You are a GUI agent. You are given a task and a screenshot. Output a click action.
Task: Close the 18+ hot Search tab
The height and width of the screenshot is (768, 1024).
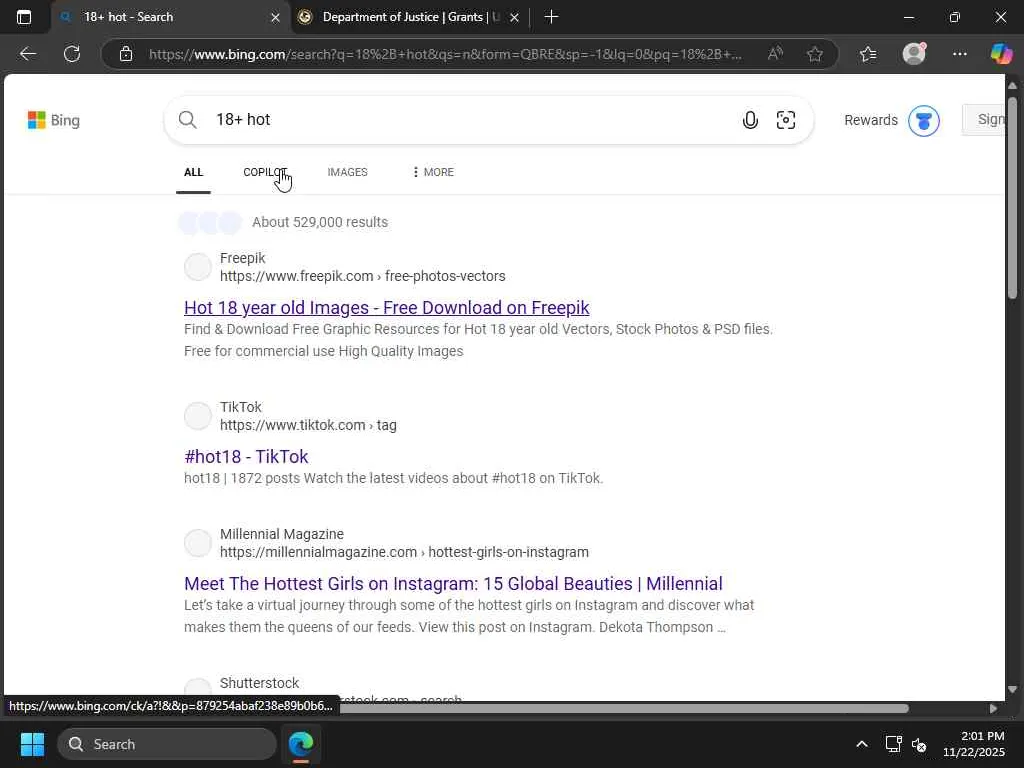tap(276, 18)
